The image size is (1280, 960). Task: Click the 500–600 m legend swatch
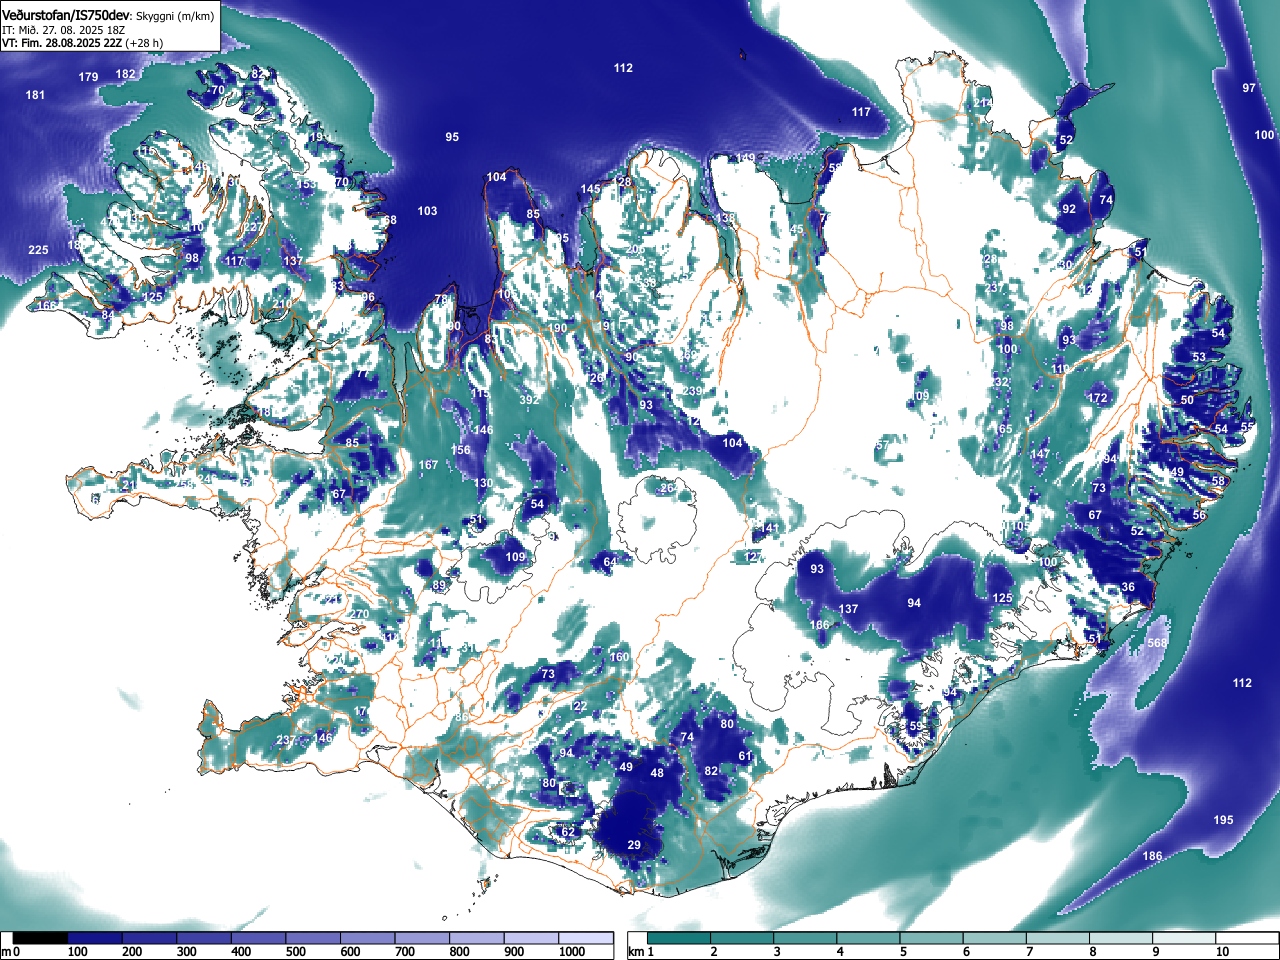point(313,938)
